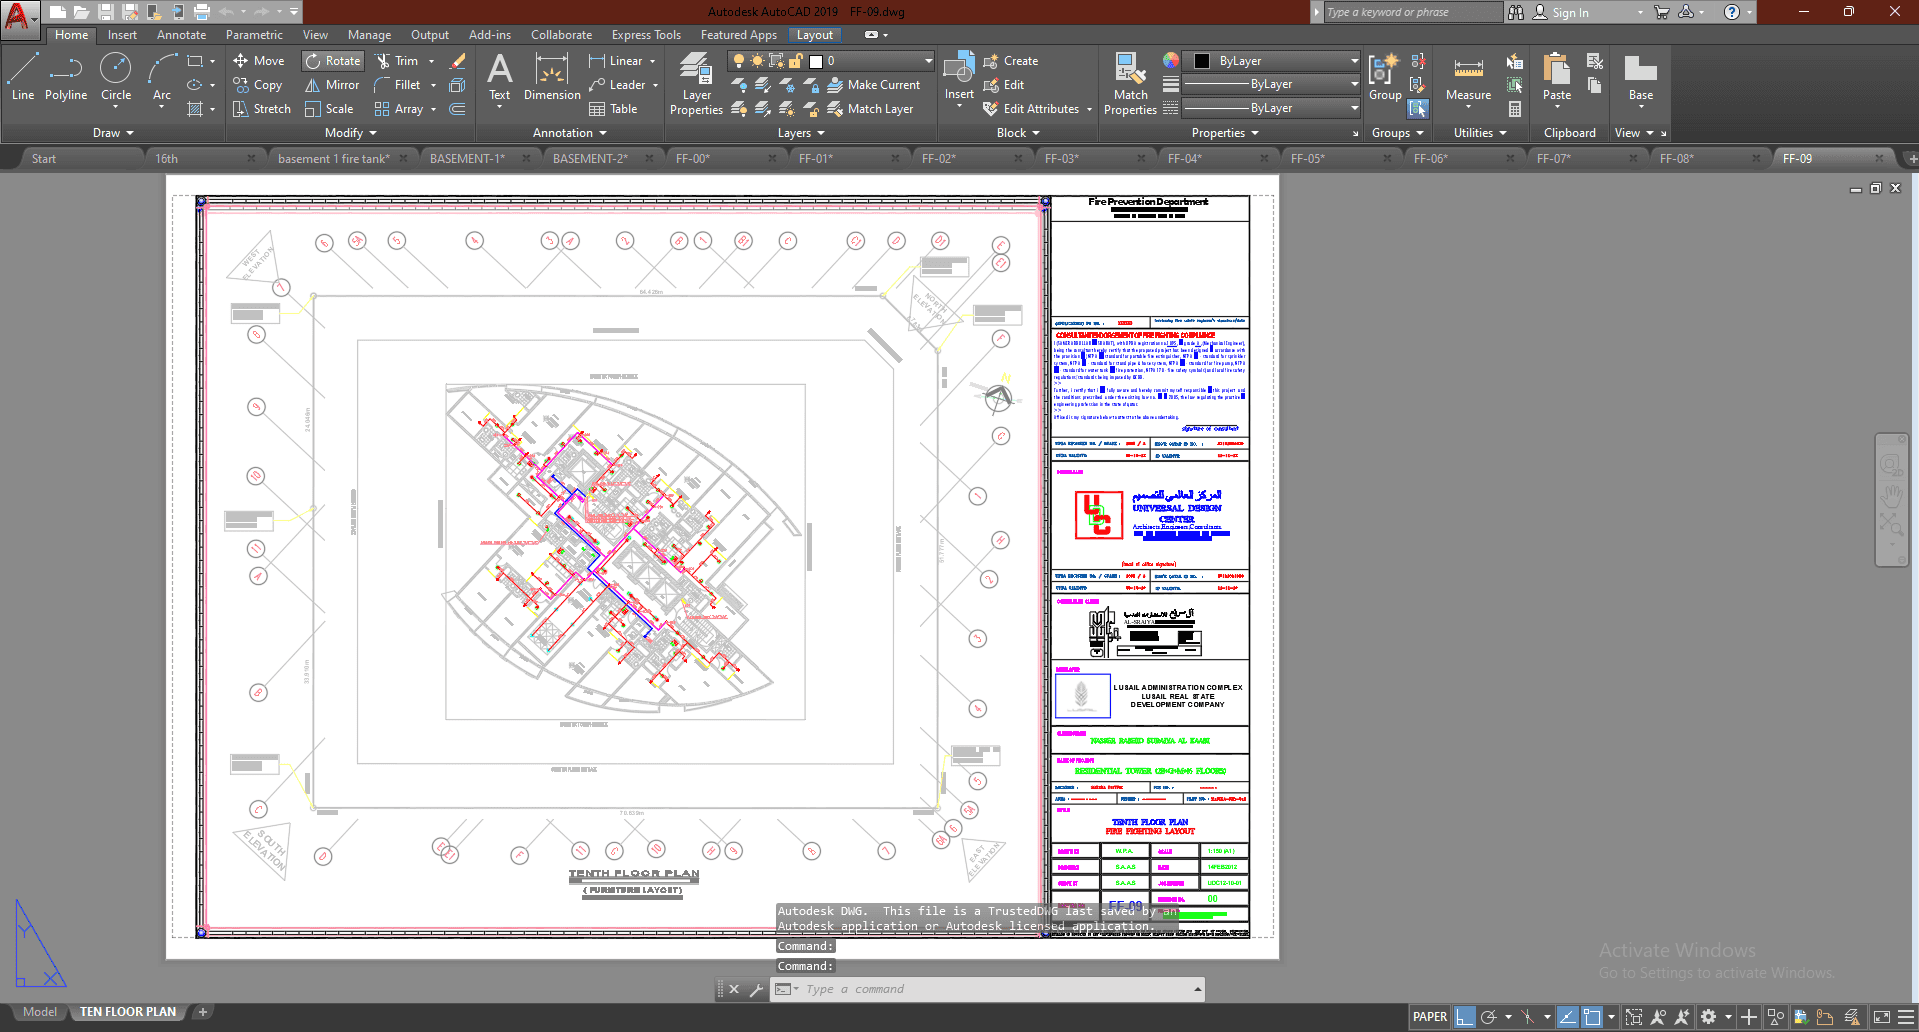The width and height of the screenshot is (1919, 1032).
Task: Expand the Draw panel dropdown
Action: [113, 133]
